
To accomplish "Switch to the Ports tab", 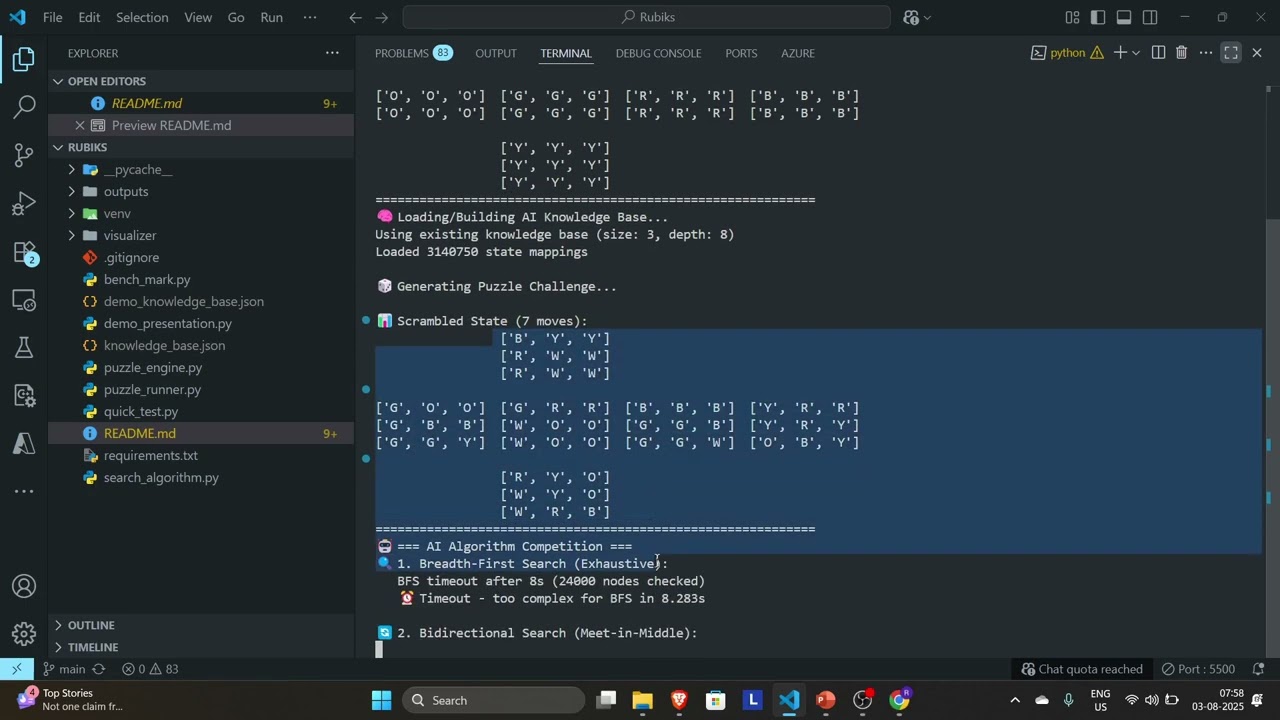I will tap(741, 53).
